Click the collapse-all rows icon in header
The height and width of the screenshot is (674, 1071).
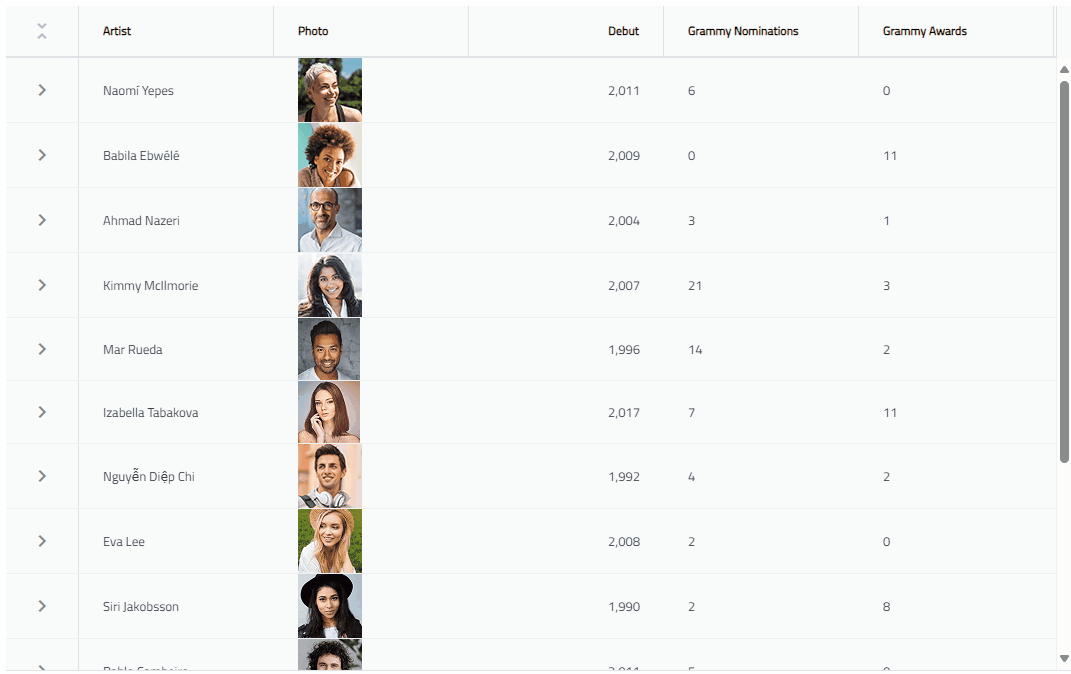[x=42, y=31]
